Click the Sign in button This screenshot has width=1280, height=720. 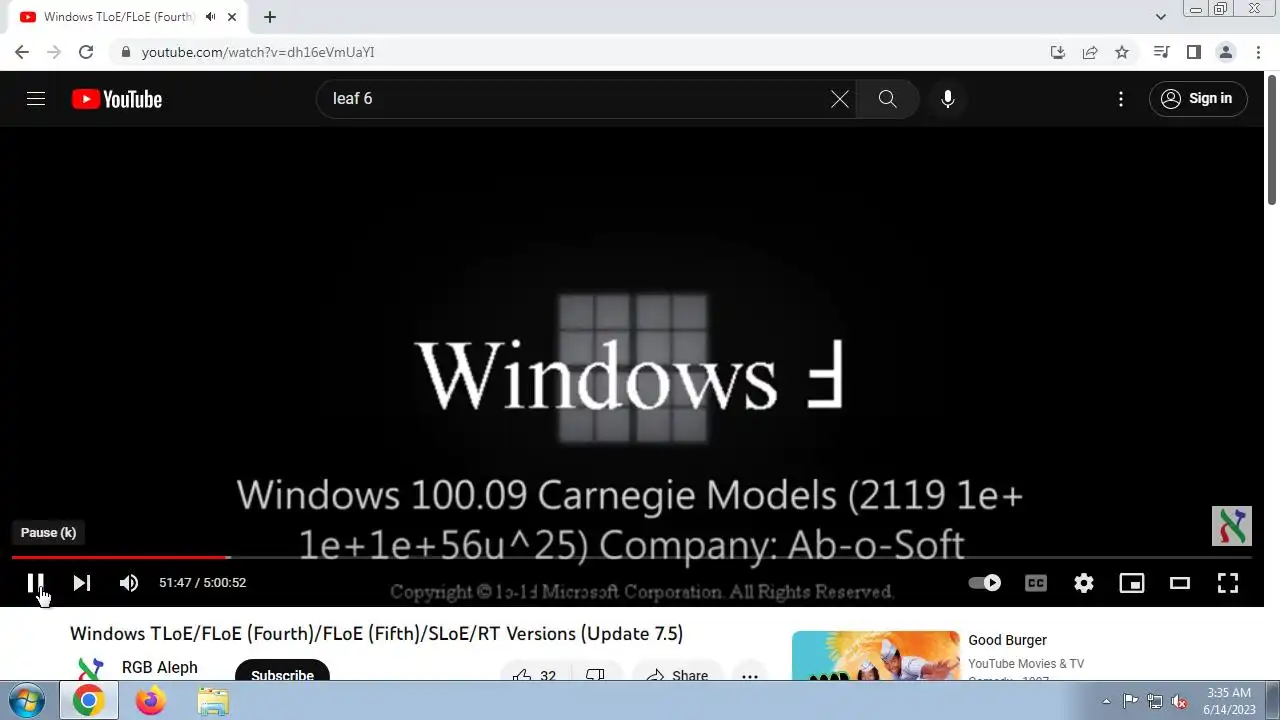pyautogui.click(x=1198, y=99)
